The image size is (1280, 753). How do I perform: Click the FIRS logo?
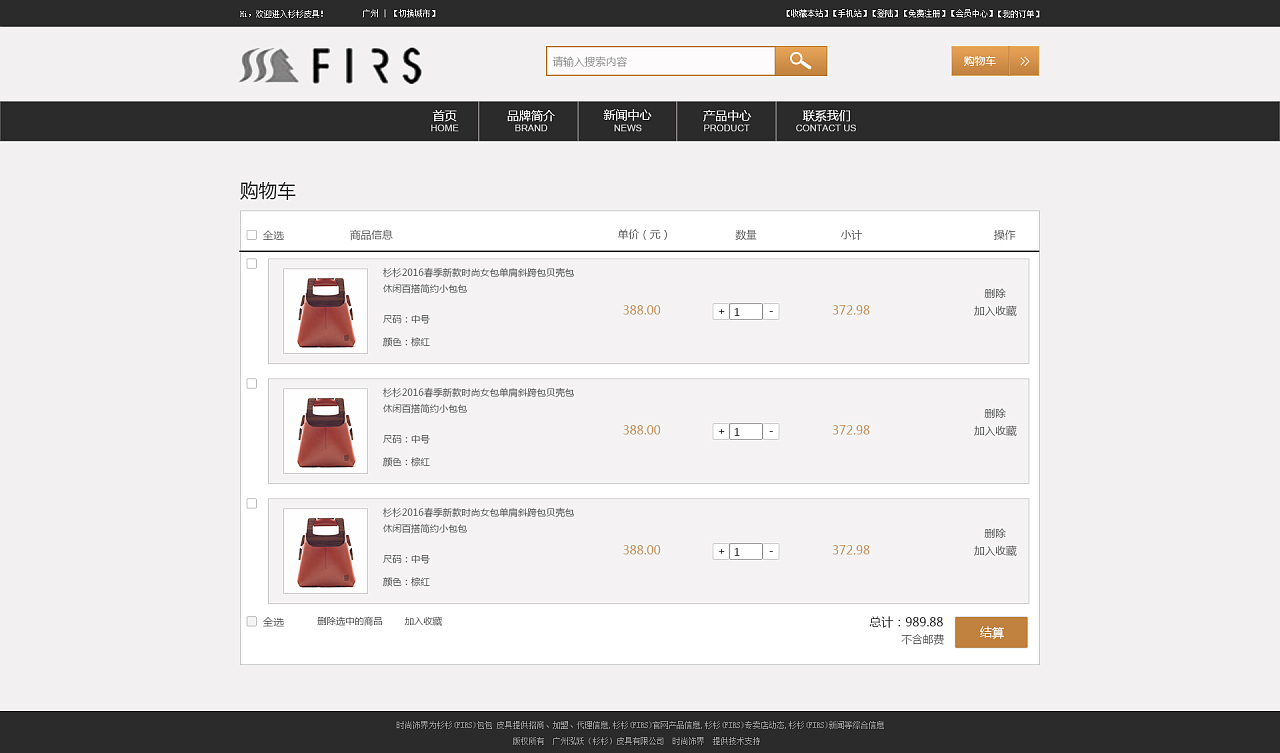330,66
